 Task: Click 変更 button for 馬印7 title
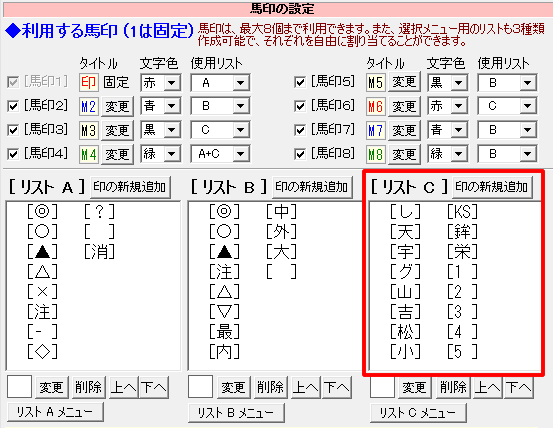(404, 130)
